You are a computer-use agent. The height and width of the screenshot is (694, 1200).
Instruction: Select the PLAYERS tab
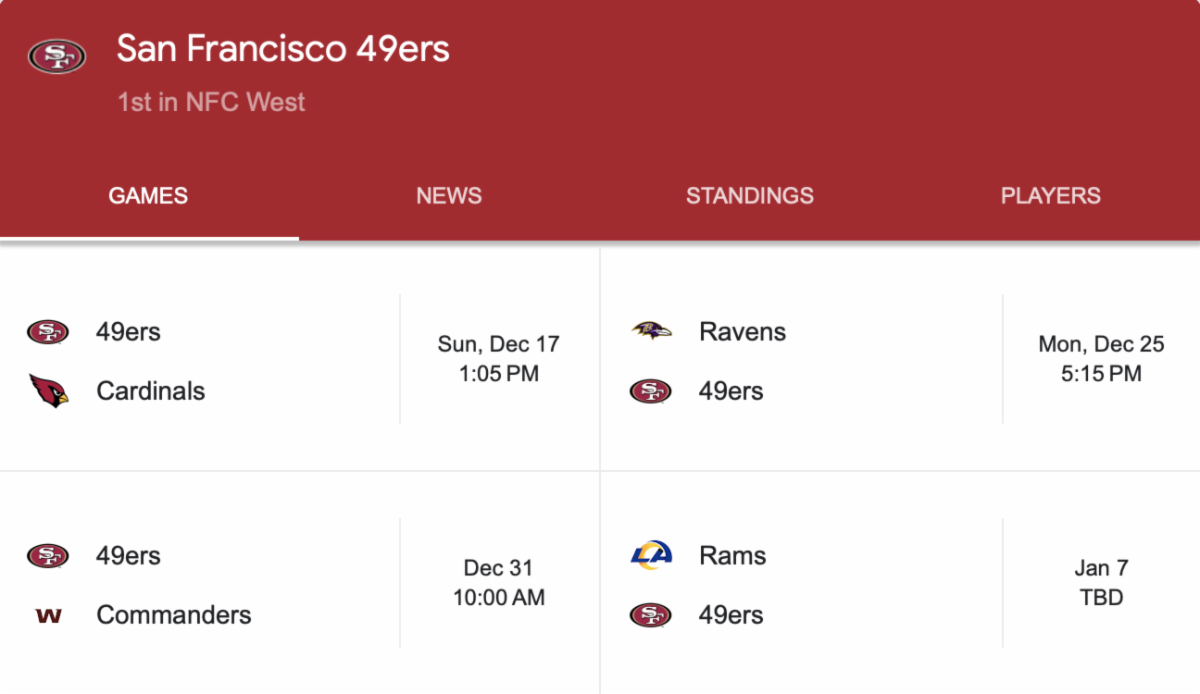point(1050,196)
